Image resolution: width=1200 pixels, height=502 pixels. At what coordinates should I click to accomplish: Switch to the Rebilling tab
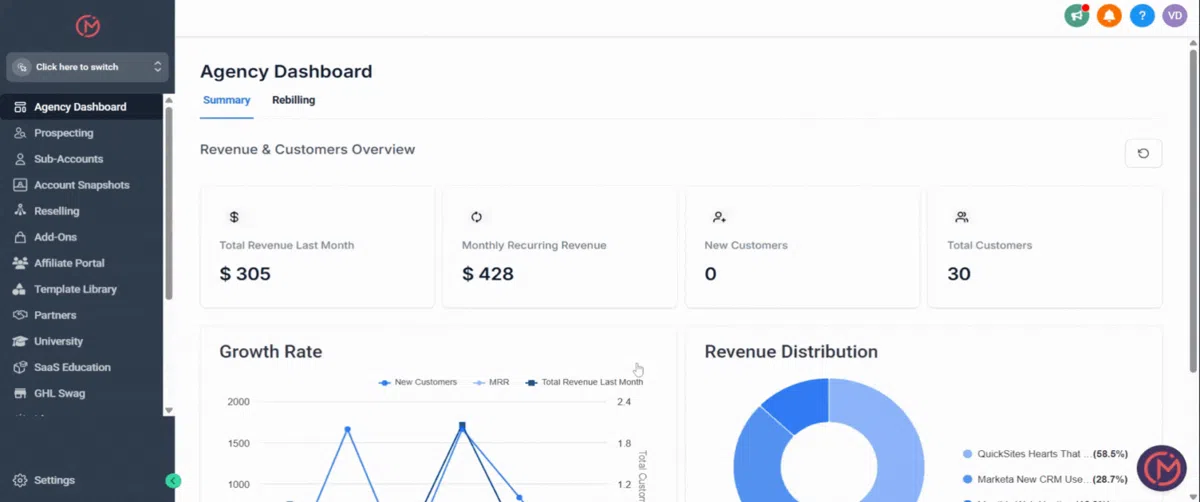click(293, 100)
